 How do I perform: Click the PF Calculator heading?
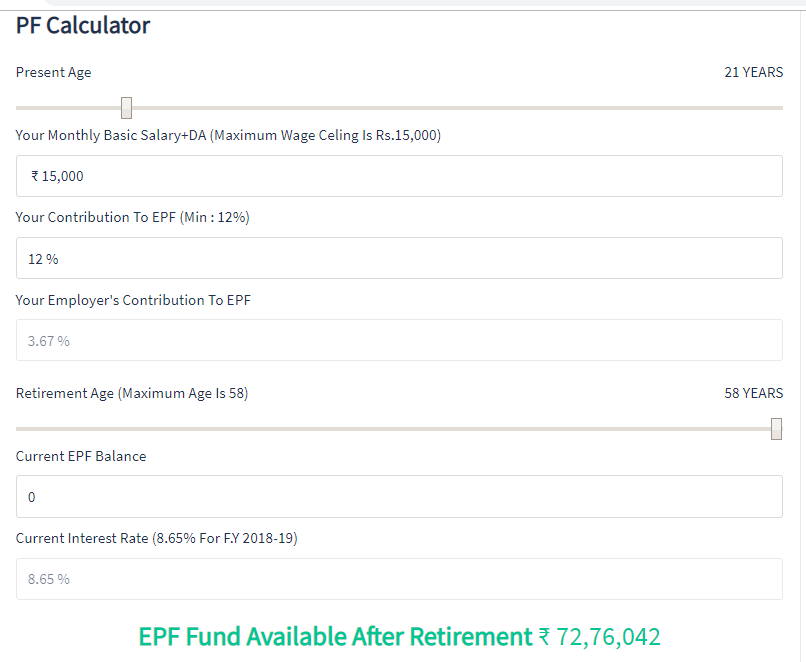click(83, 26)
